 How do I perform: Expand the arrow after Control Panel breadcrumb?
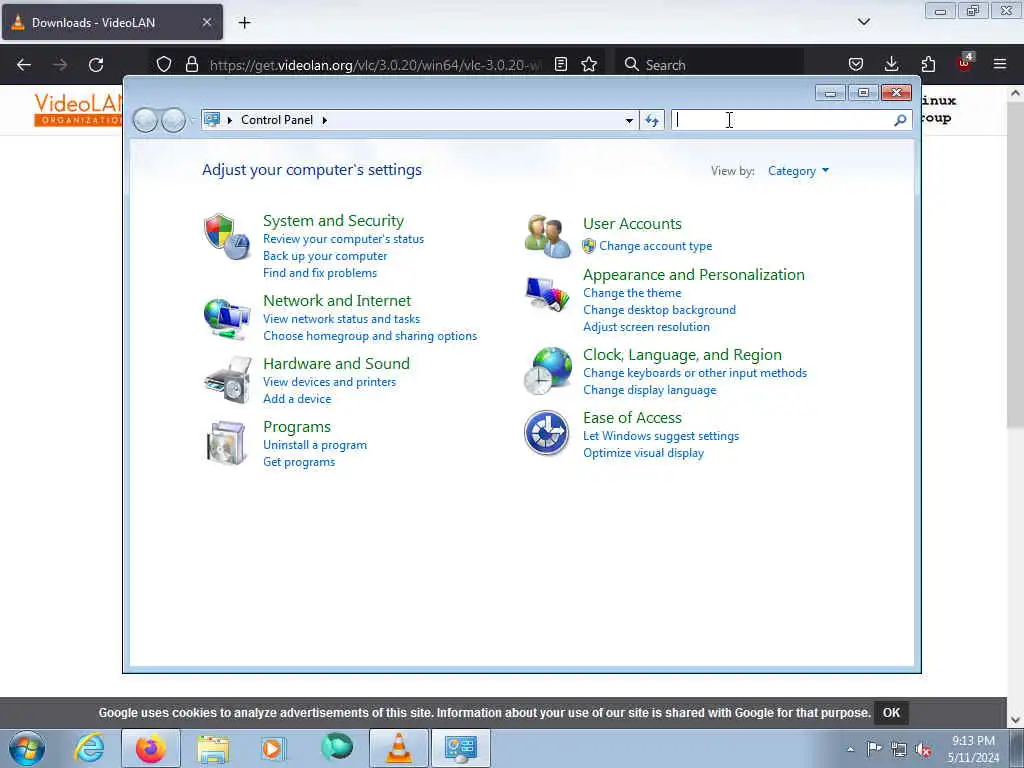(x=325, y=120)
